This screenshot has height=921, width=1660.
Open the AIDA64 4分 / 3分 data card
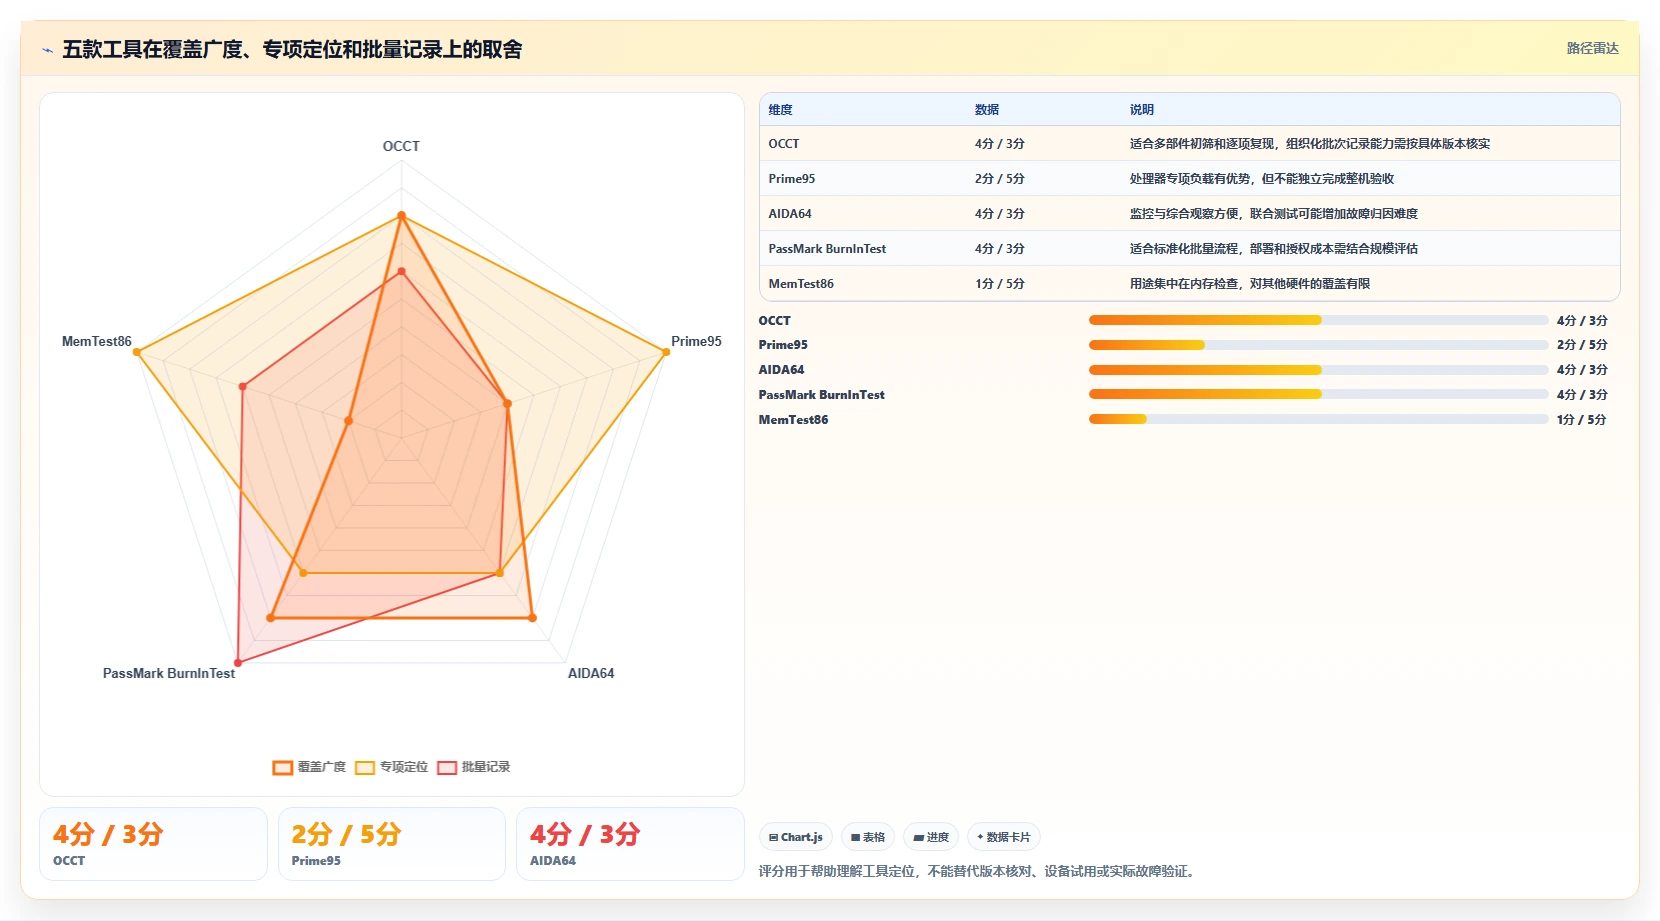click(x=630, y=844)
